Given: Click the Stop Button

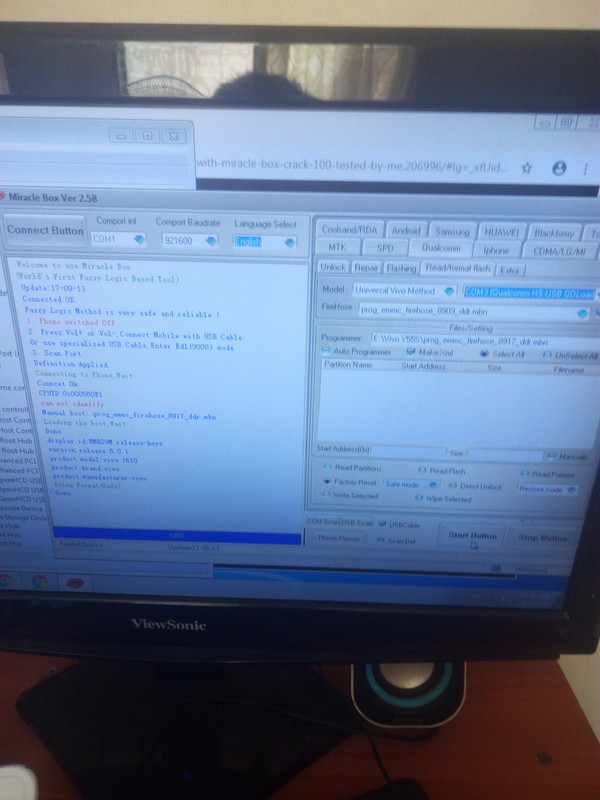Looking at the screenshot, I should click(542, 538).
